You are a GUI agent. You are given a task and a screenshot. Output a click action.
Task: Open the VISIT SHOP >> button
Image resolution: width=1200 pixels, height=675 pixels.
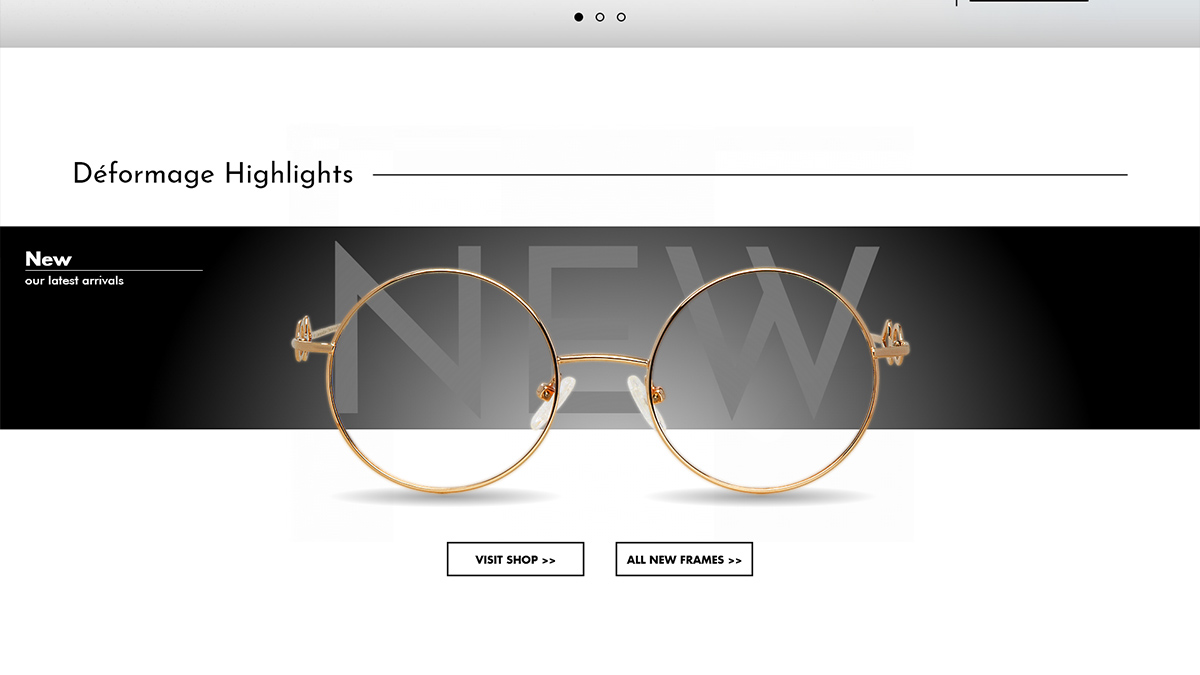tap(515, 559)
